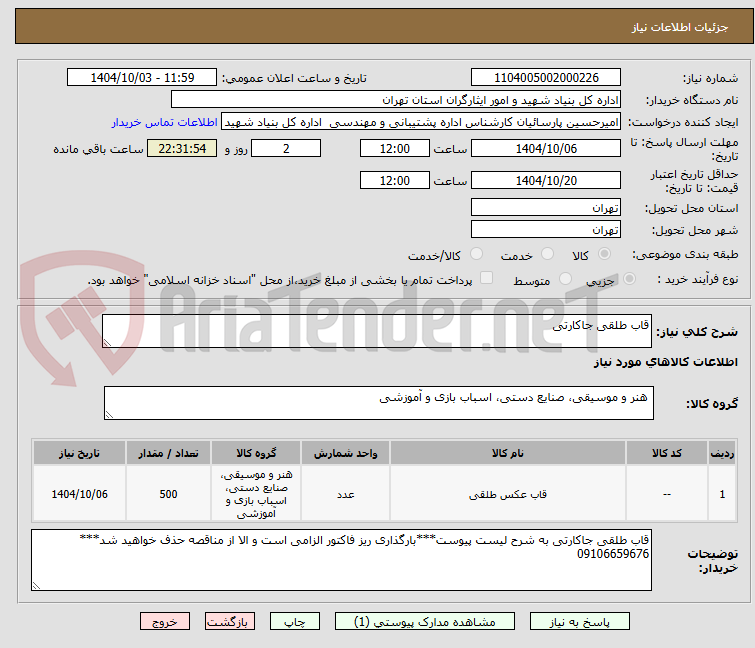The height and width of the screenshot is (648, 755).
Task: Open اطلاعات تماس خریدار link
Action: point(164,122)
